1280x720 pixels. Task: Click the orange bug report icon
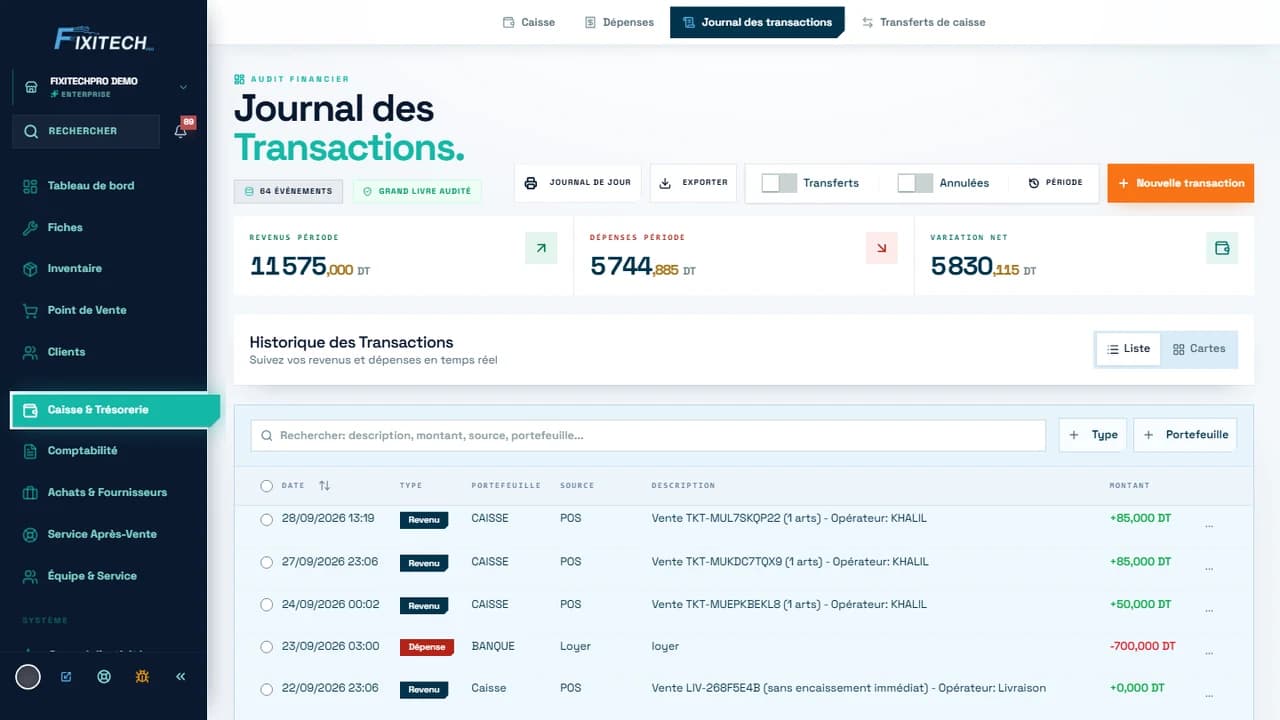(x=142, y=677)
